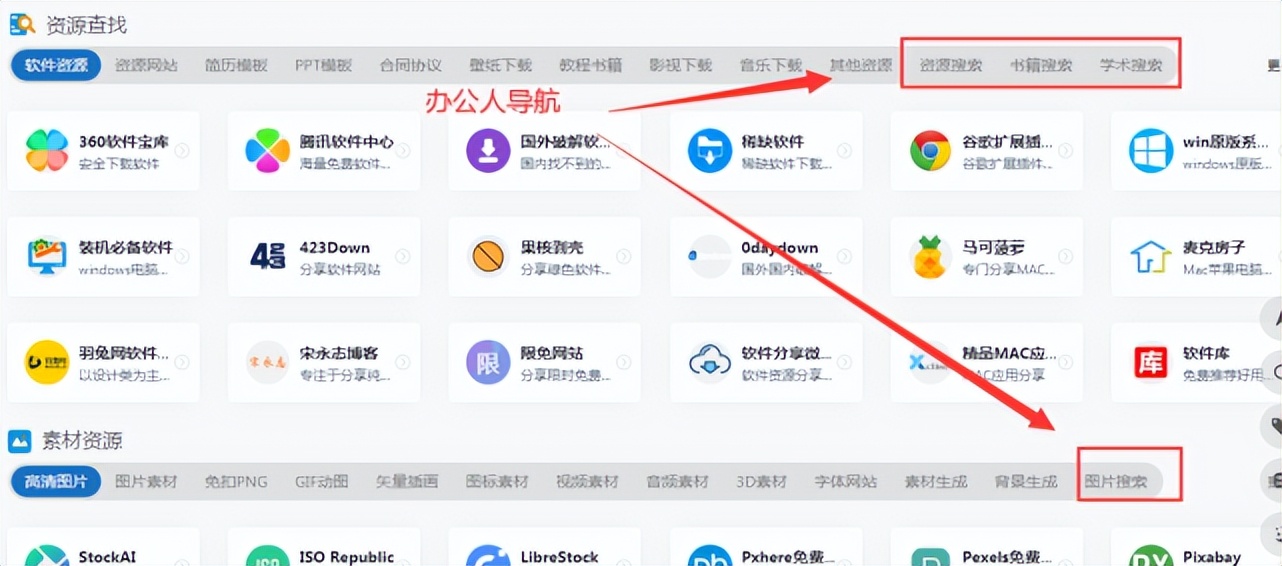
Task: Click the arrow button on 宋永志博客 card
Action: click(402, 362)
